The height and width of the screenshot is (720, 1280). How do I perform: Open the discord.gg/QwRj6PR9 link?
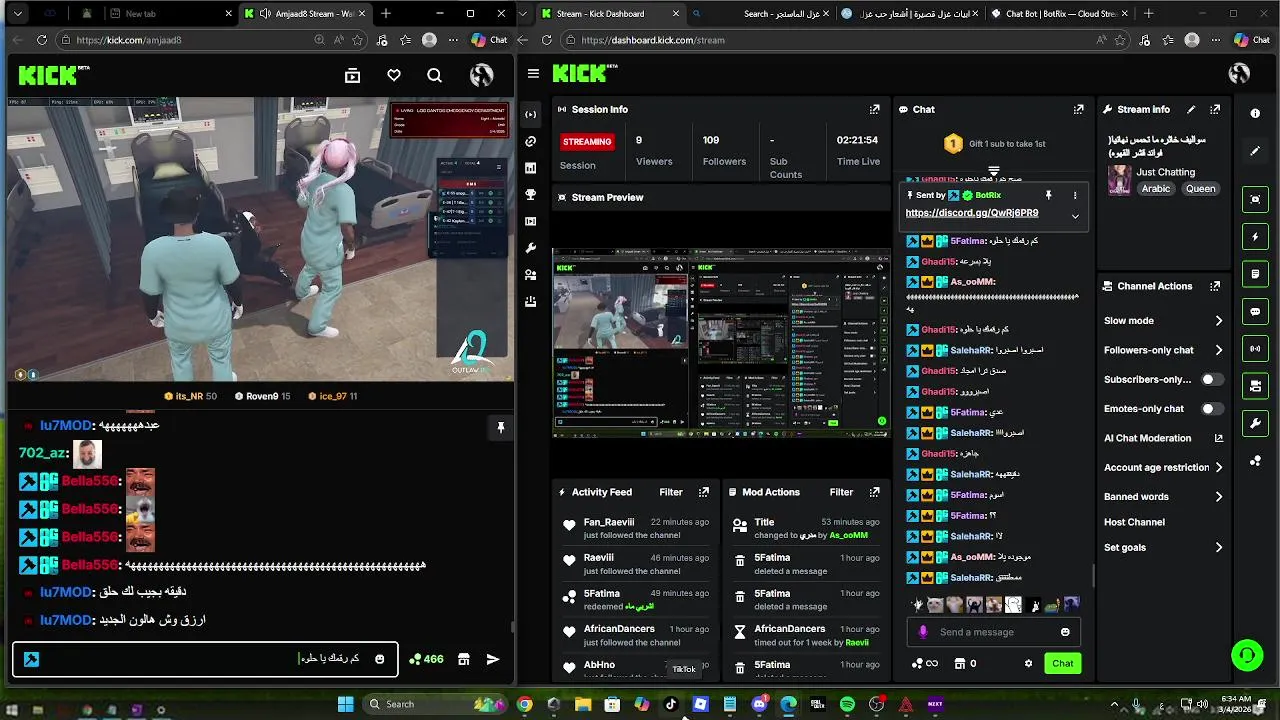(x=971, y=213)
